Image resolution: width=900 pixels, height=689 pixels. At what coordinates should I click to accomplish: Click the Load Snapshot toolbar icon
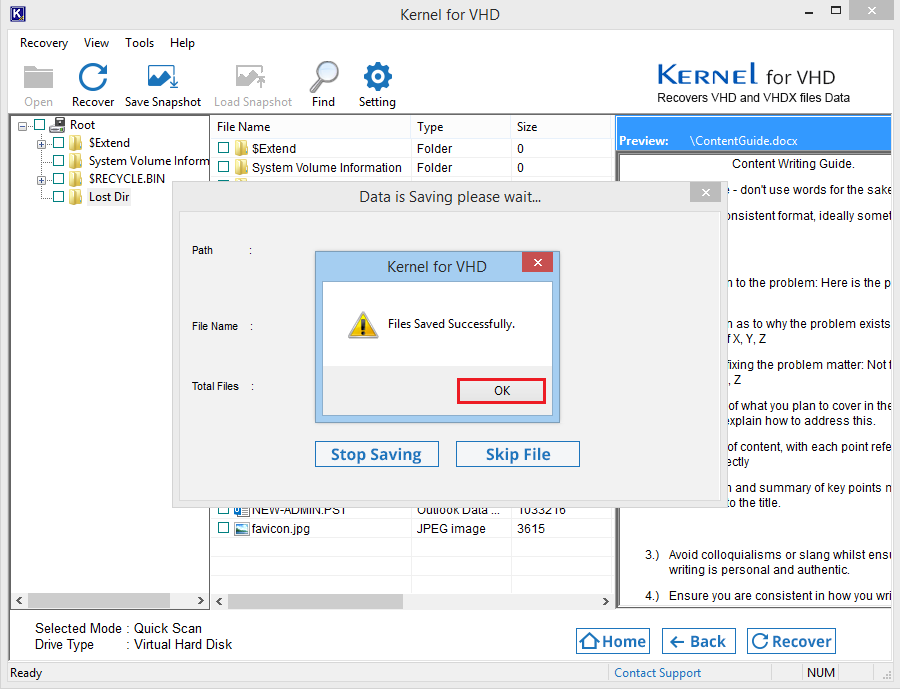[x=251, y=78]
